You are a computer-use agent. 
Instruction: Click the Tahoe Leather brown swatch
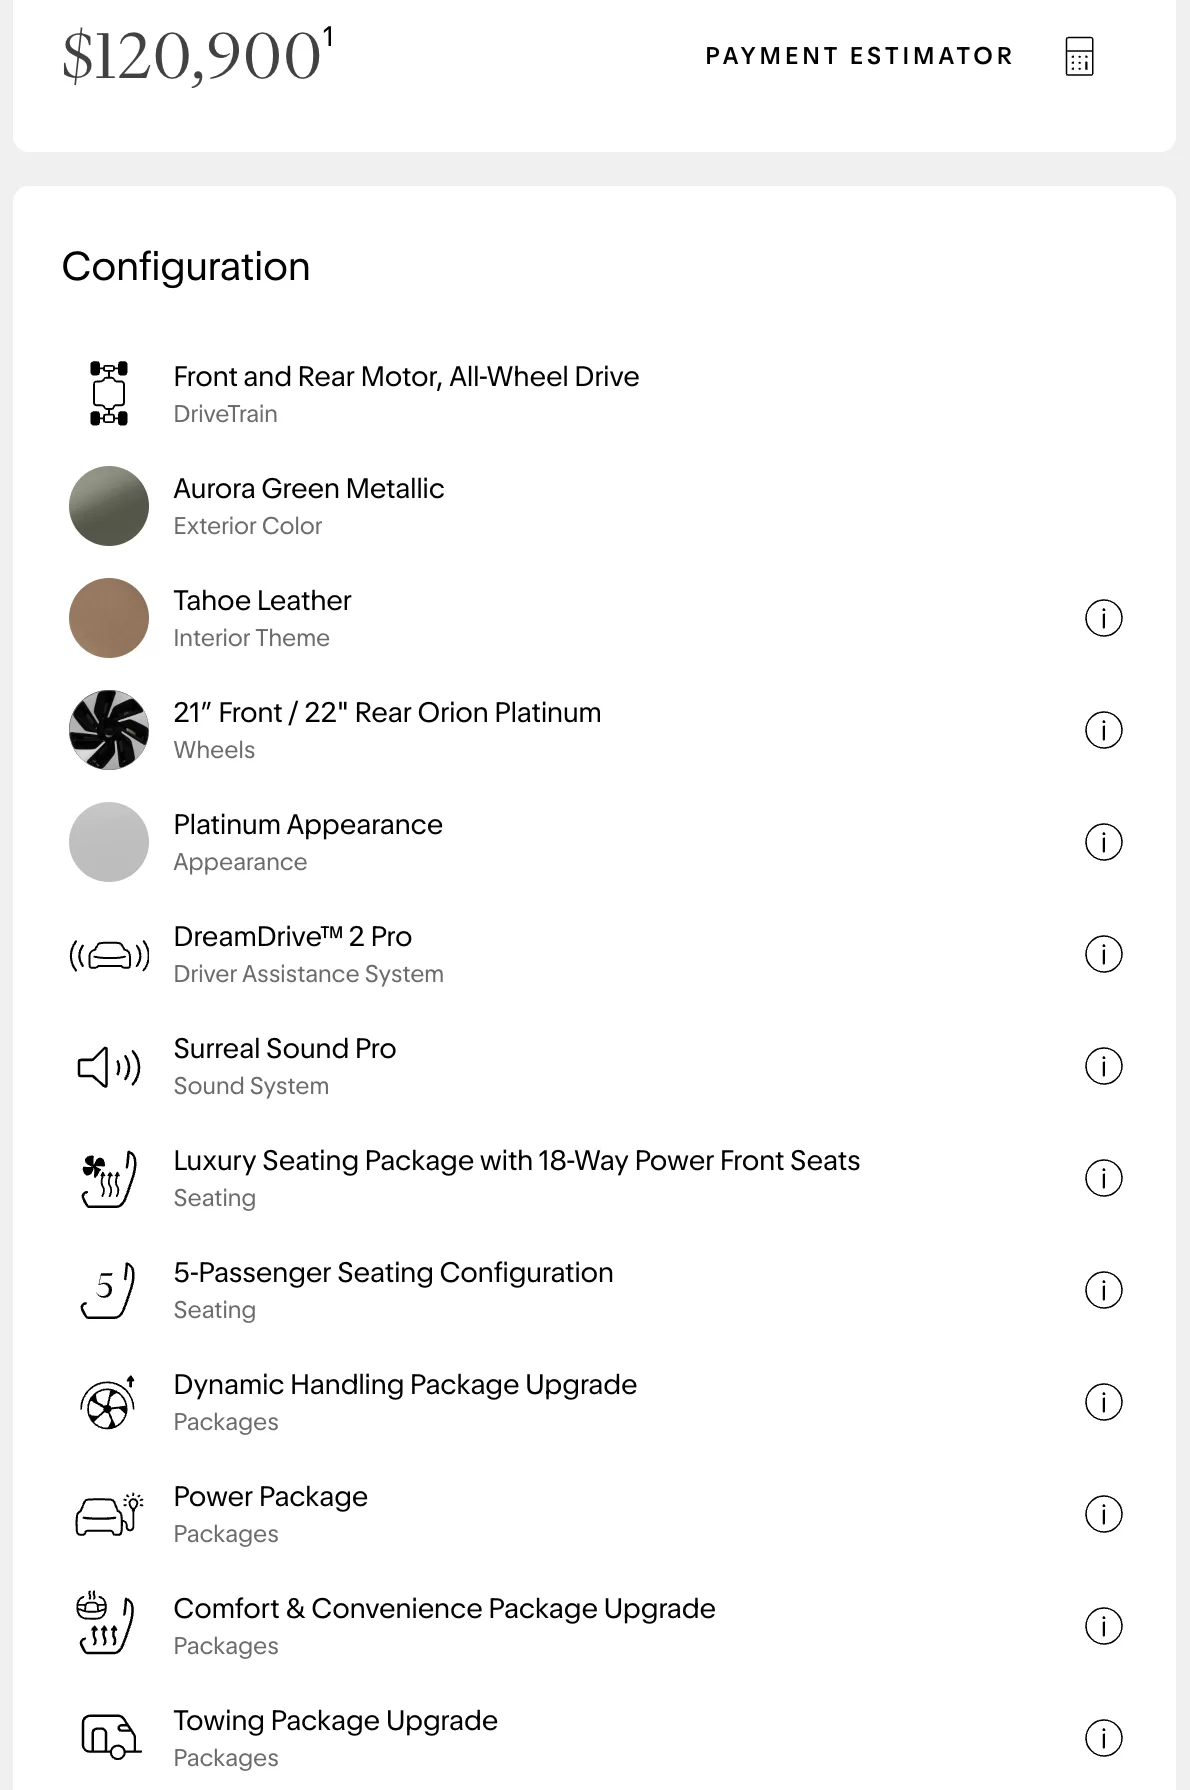(109, 618)
